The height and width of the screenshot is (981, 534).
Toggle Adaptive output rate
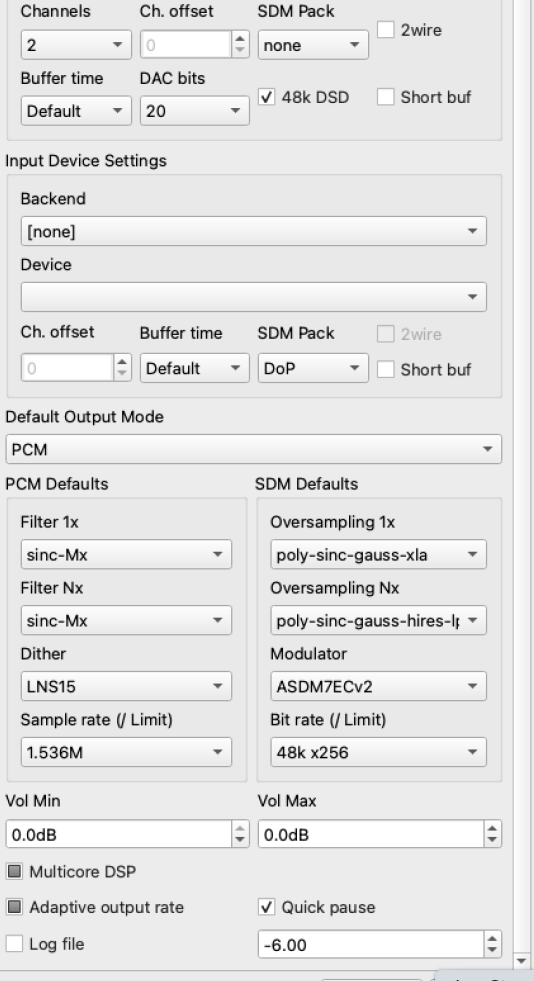(x=14, y=907)
